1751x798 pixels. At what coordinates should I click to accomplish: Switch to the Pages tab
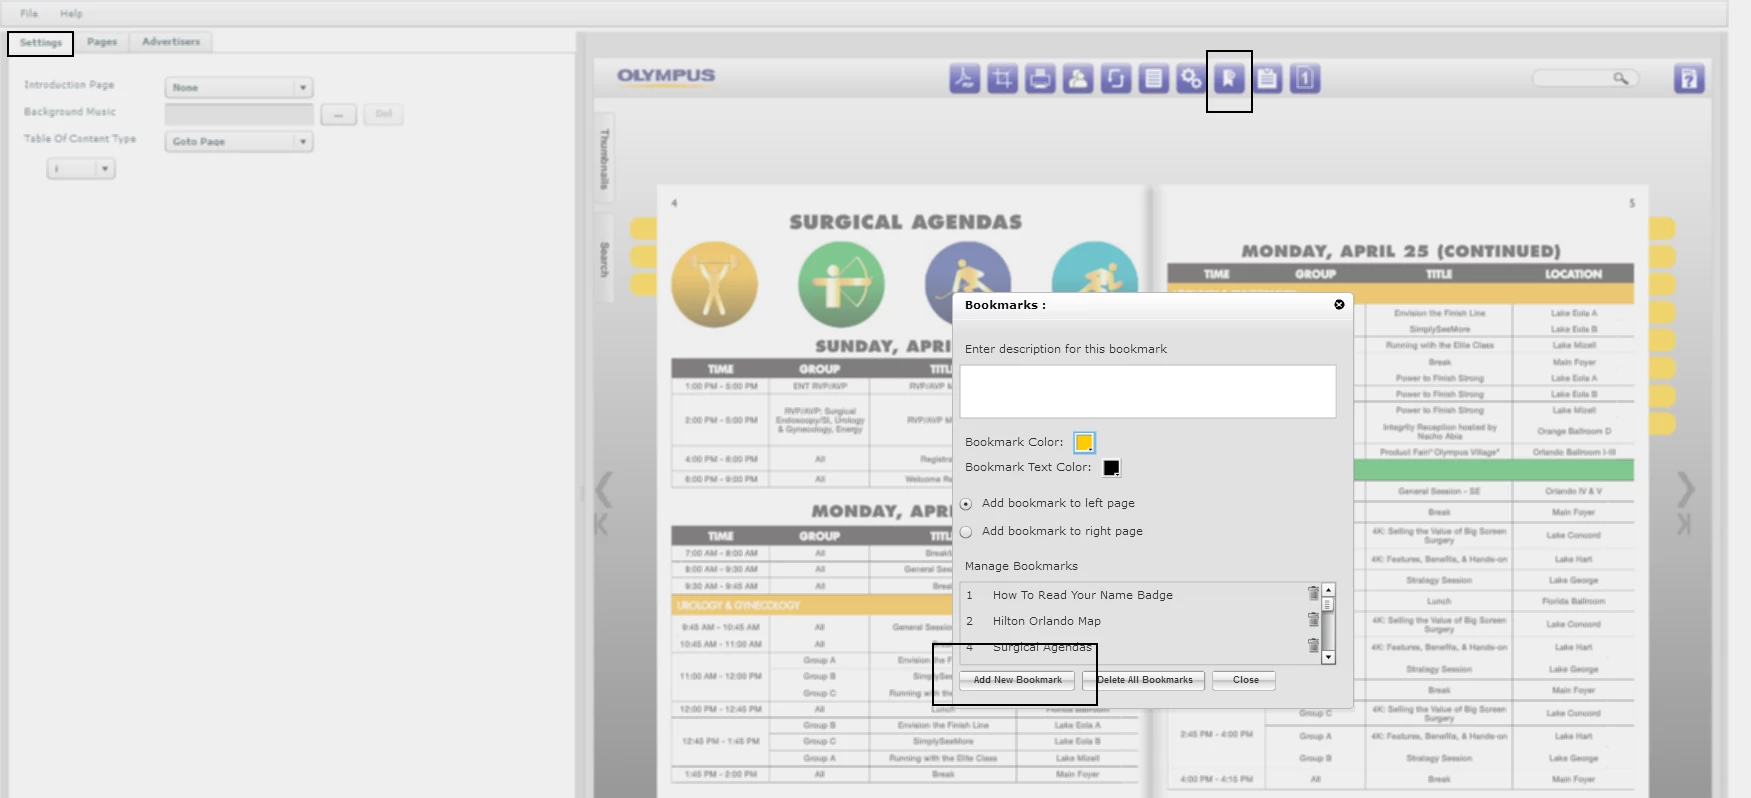coord(102,42)
